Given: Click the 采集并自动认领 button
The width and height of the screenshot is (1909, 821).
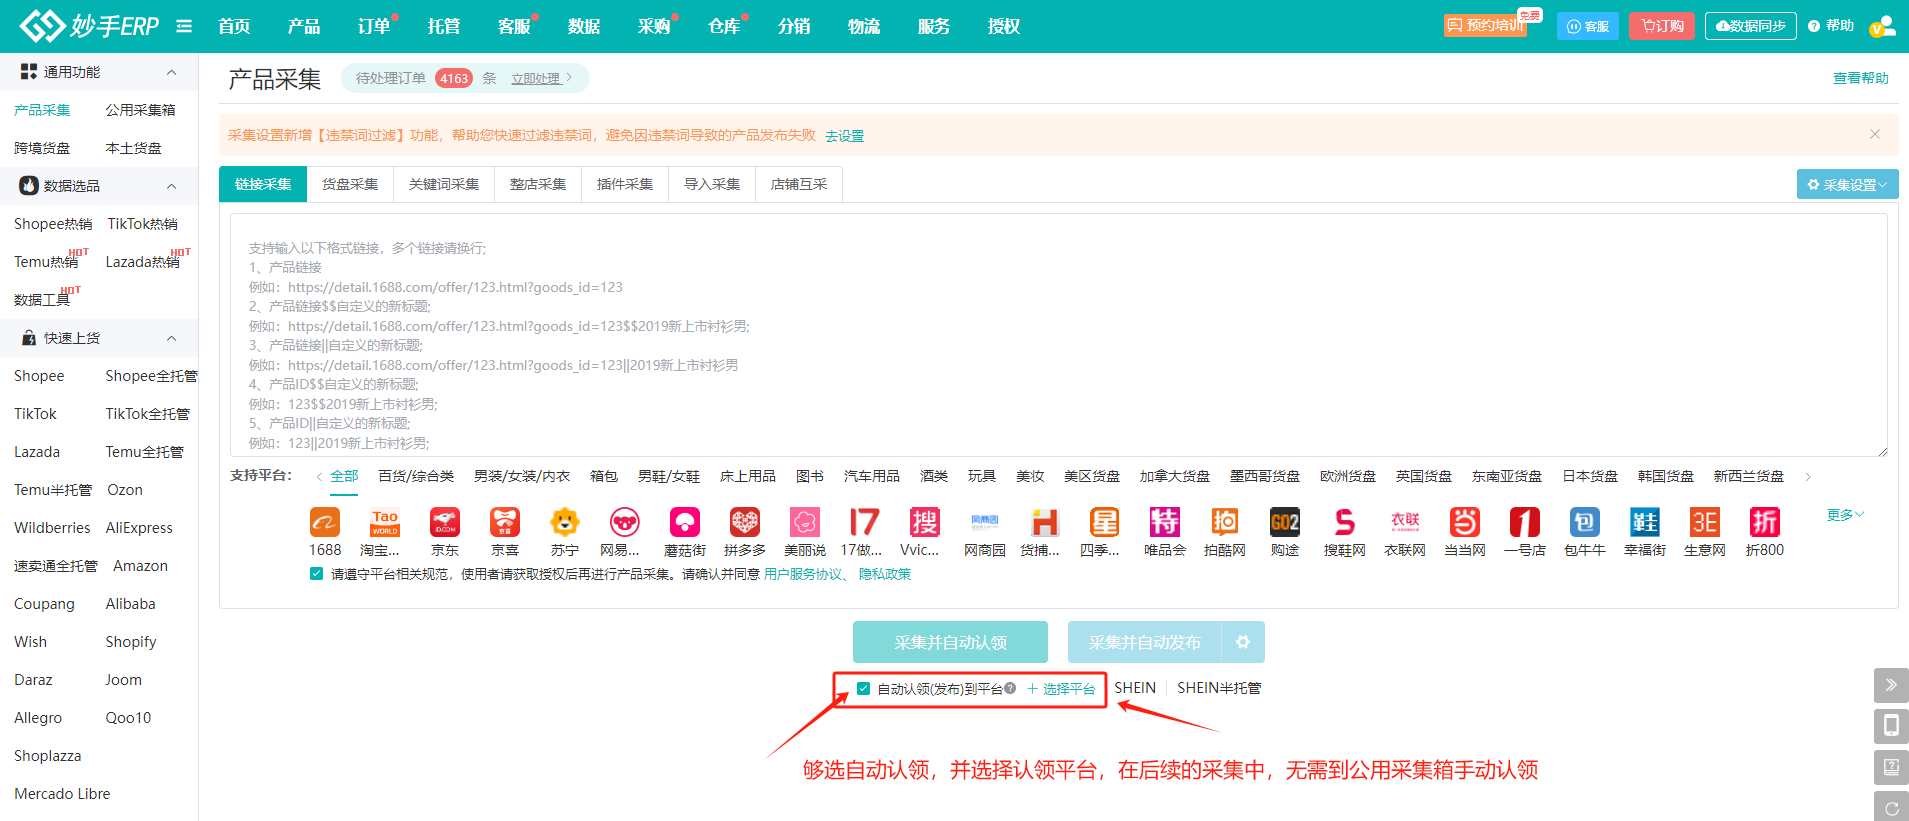Looking at the screenshot, I should (950, 642).
